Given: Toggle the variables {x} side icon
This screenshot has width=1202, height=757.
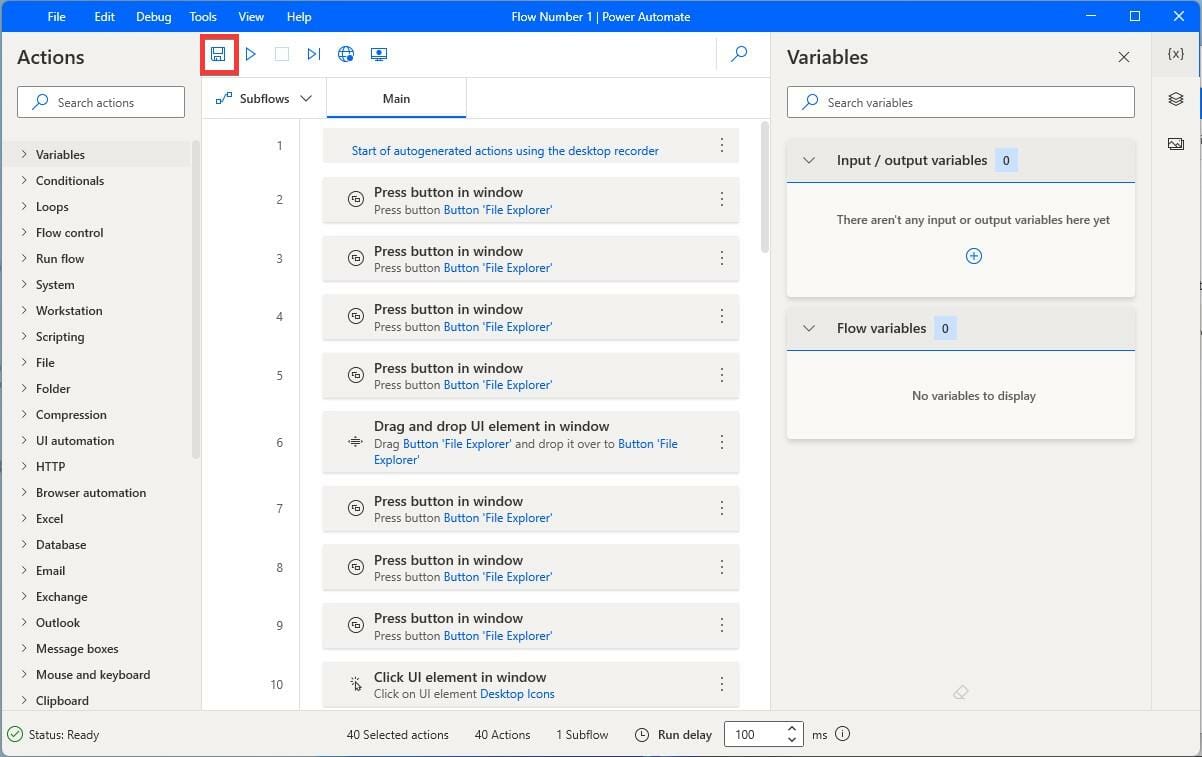Looking at the screenshot, I should 1176,54.
